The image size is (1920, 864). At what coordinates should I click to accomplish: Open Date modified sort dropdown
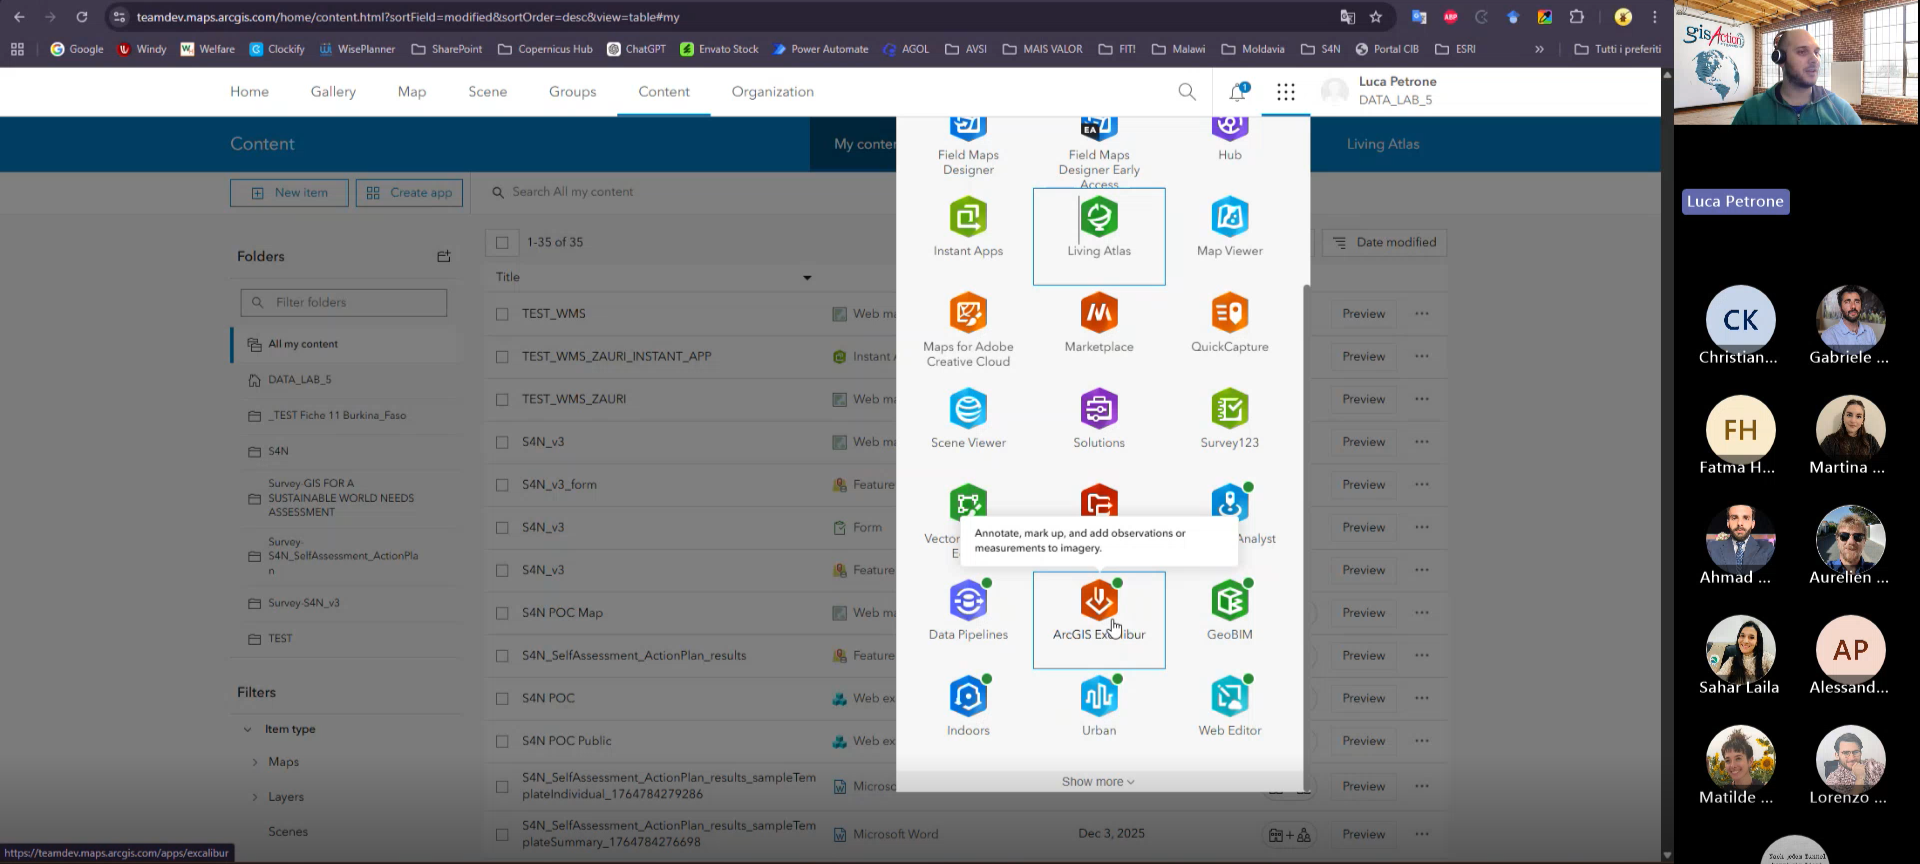point(1385,242)
